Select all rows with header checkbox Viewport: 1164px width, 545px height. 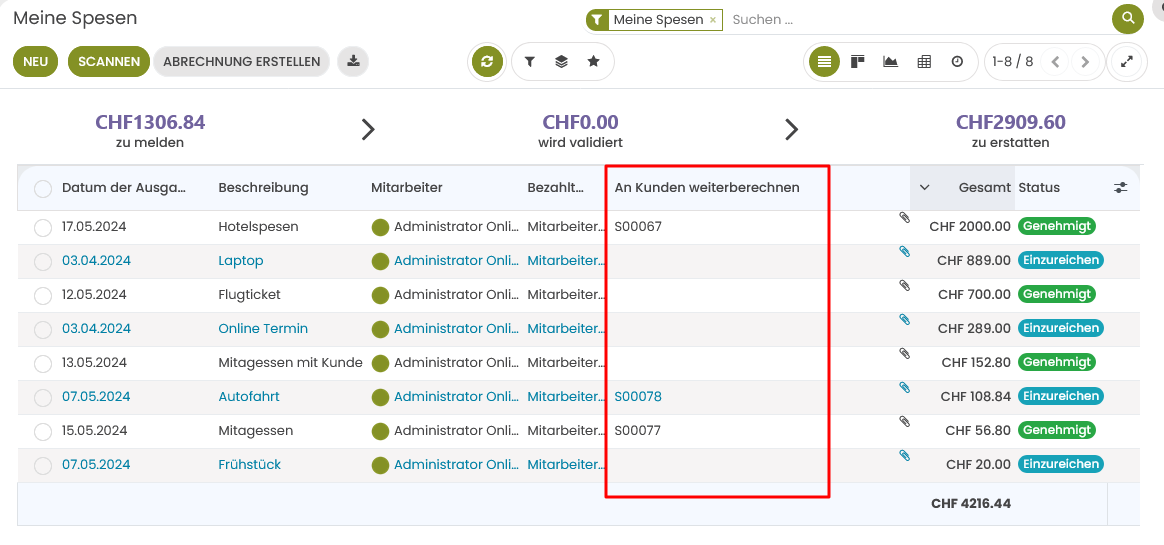point(43,188)
